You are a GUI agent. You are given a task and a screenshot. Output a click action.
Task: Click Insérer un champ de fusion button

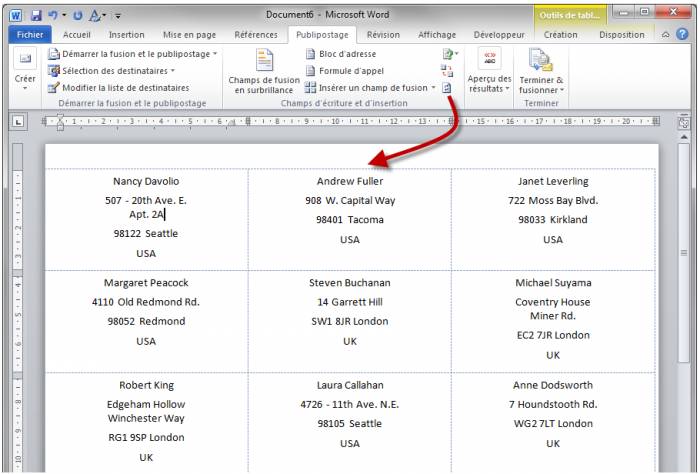371,87
